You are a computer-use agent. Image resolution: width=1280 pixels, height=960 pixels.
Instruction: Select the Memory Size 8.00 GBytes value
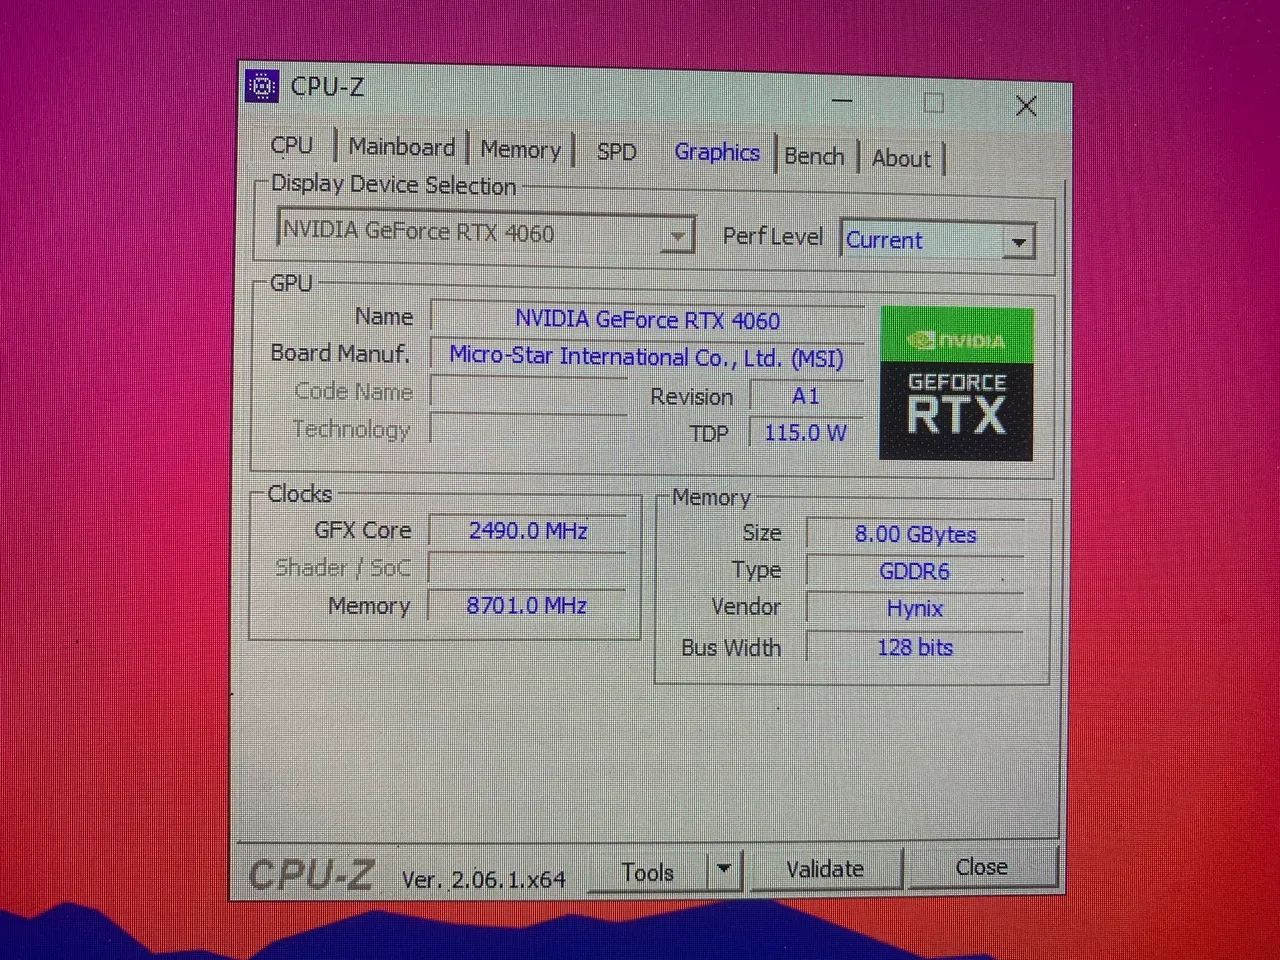[x=915, y=534]
